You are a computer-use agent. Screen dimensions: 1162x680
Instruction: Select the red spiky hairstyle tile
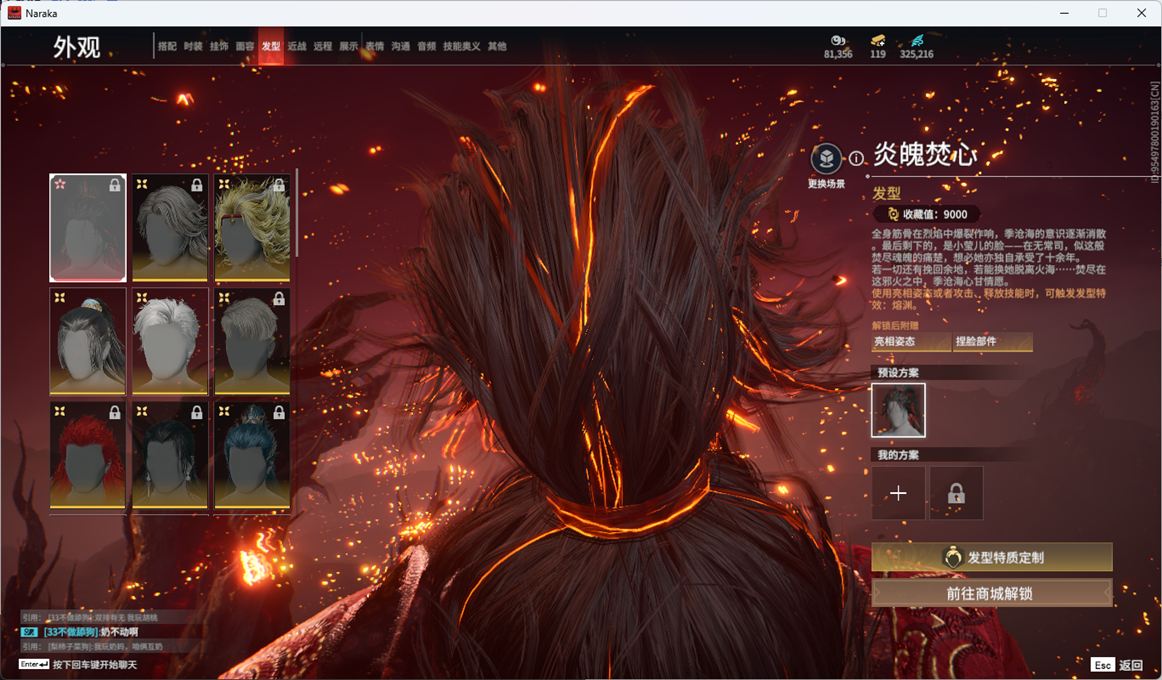click(87, 456)
